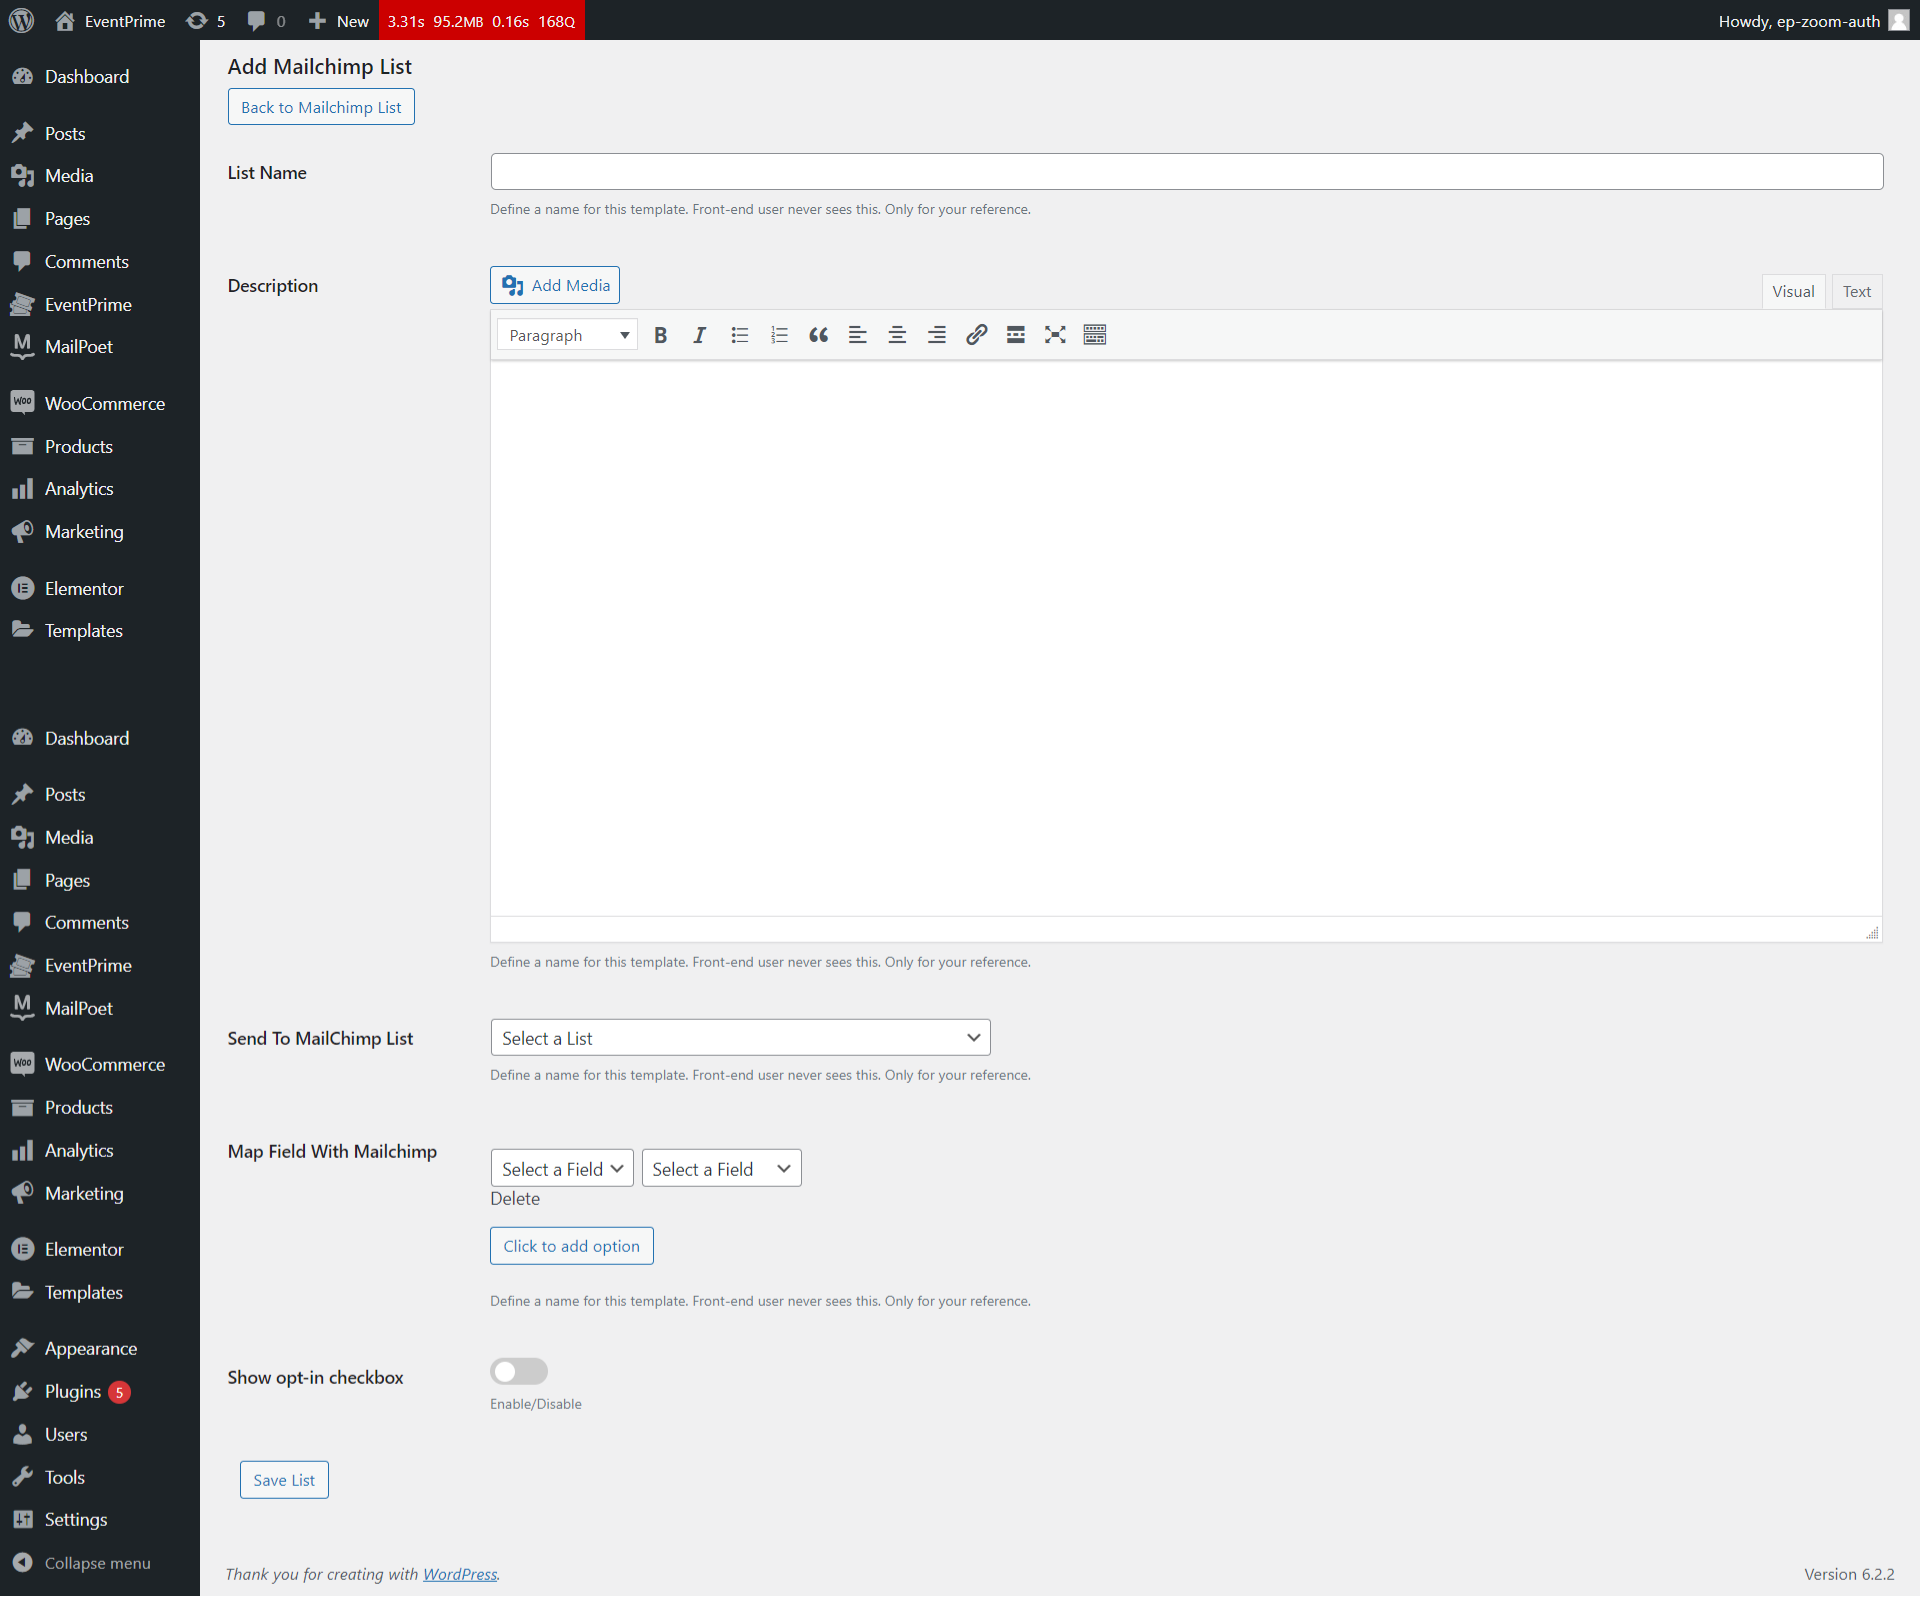Enter distraction-free fullscreen mode
This screenshot has height=1598, width=1920.
click(1055, 335)
